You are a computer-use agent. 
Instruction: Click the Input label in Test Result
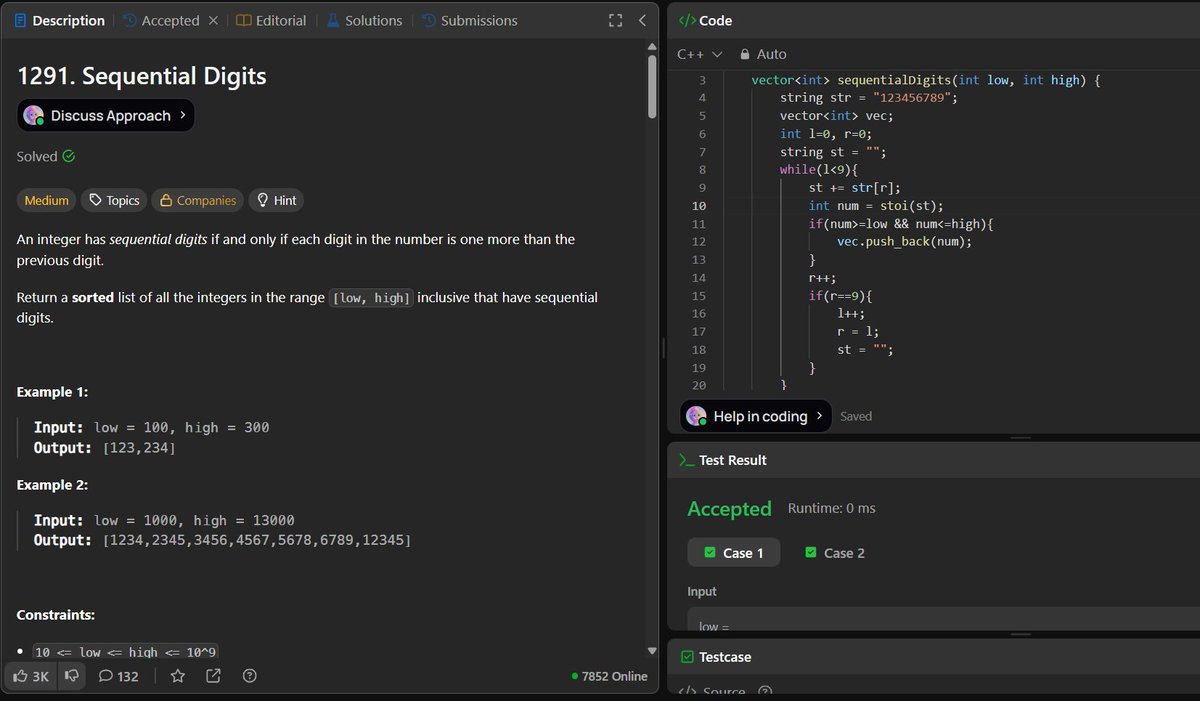[x=702, y=592]
